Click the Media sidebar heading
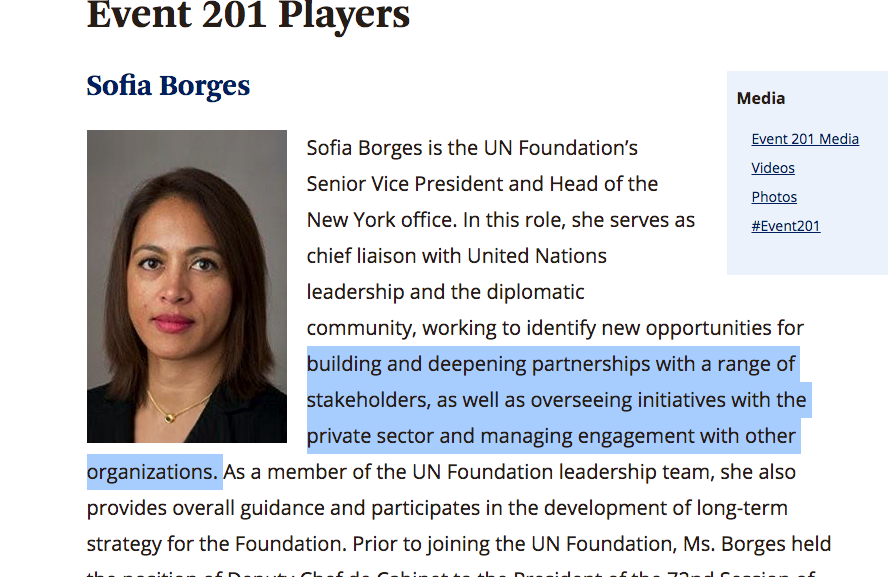888x577 pixels. point(761,99)
